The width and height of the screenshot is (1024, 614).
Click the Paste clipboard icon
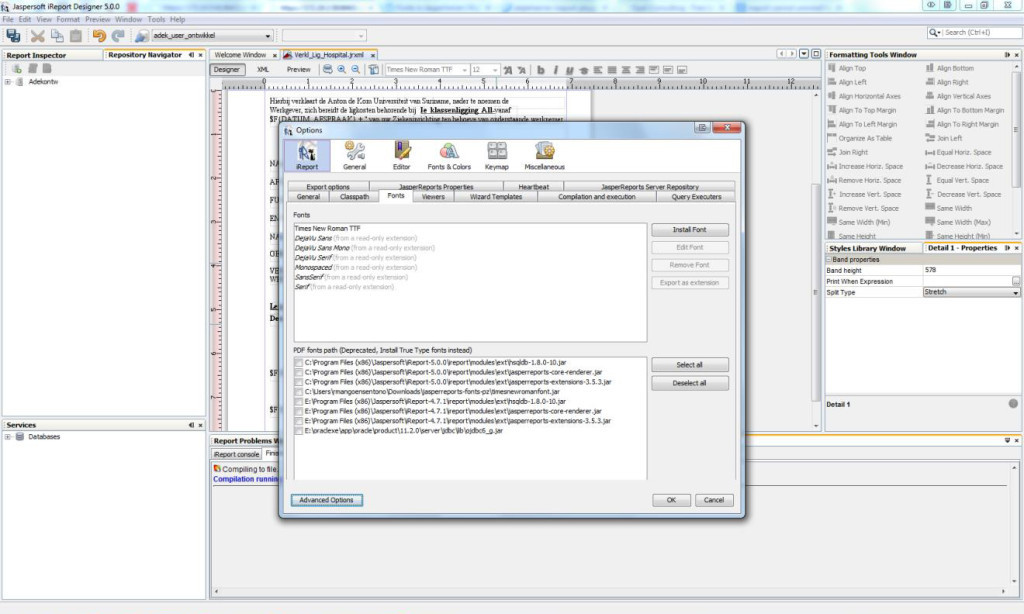(76, 35)
